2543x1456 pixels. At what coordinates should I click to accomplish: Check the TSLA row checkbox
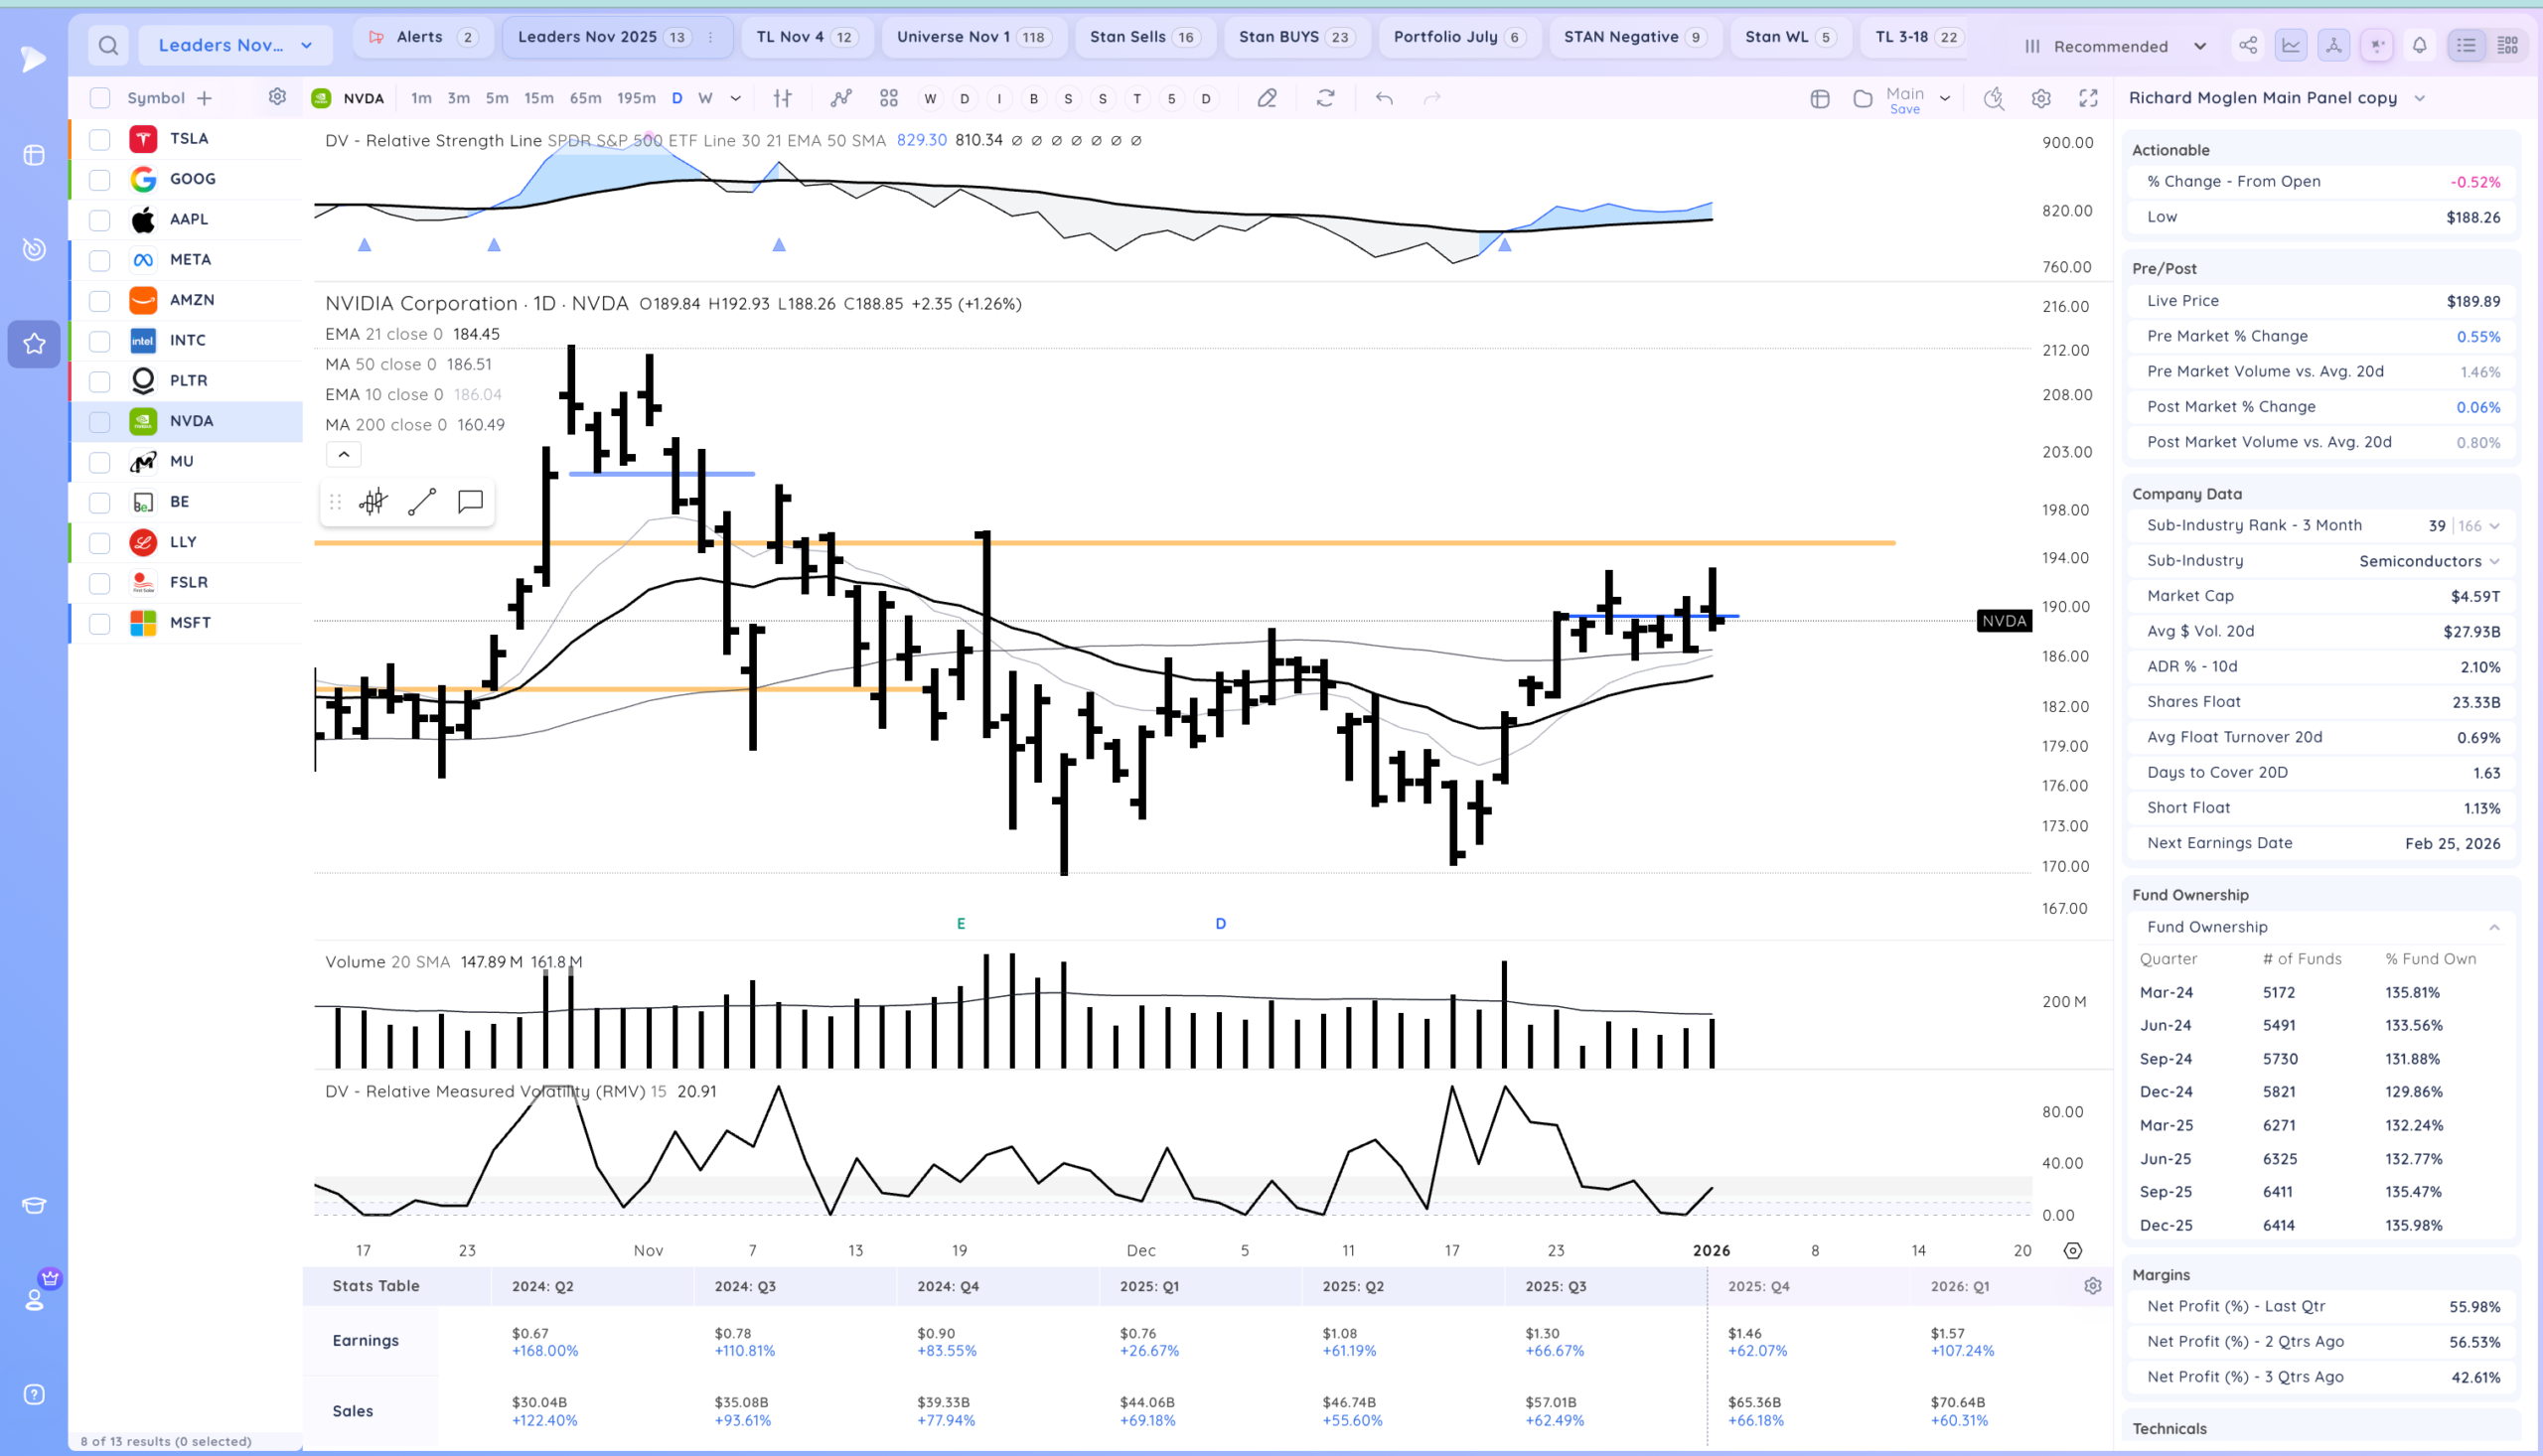coord(100,139)
